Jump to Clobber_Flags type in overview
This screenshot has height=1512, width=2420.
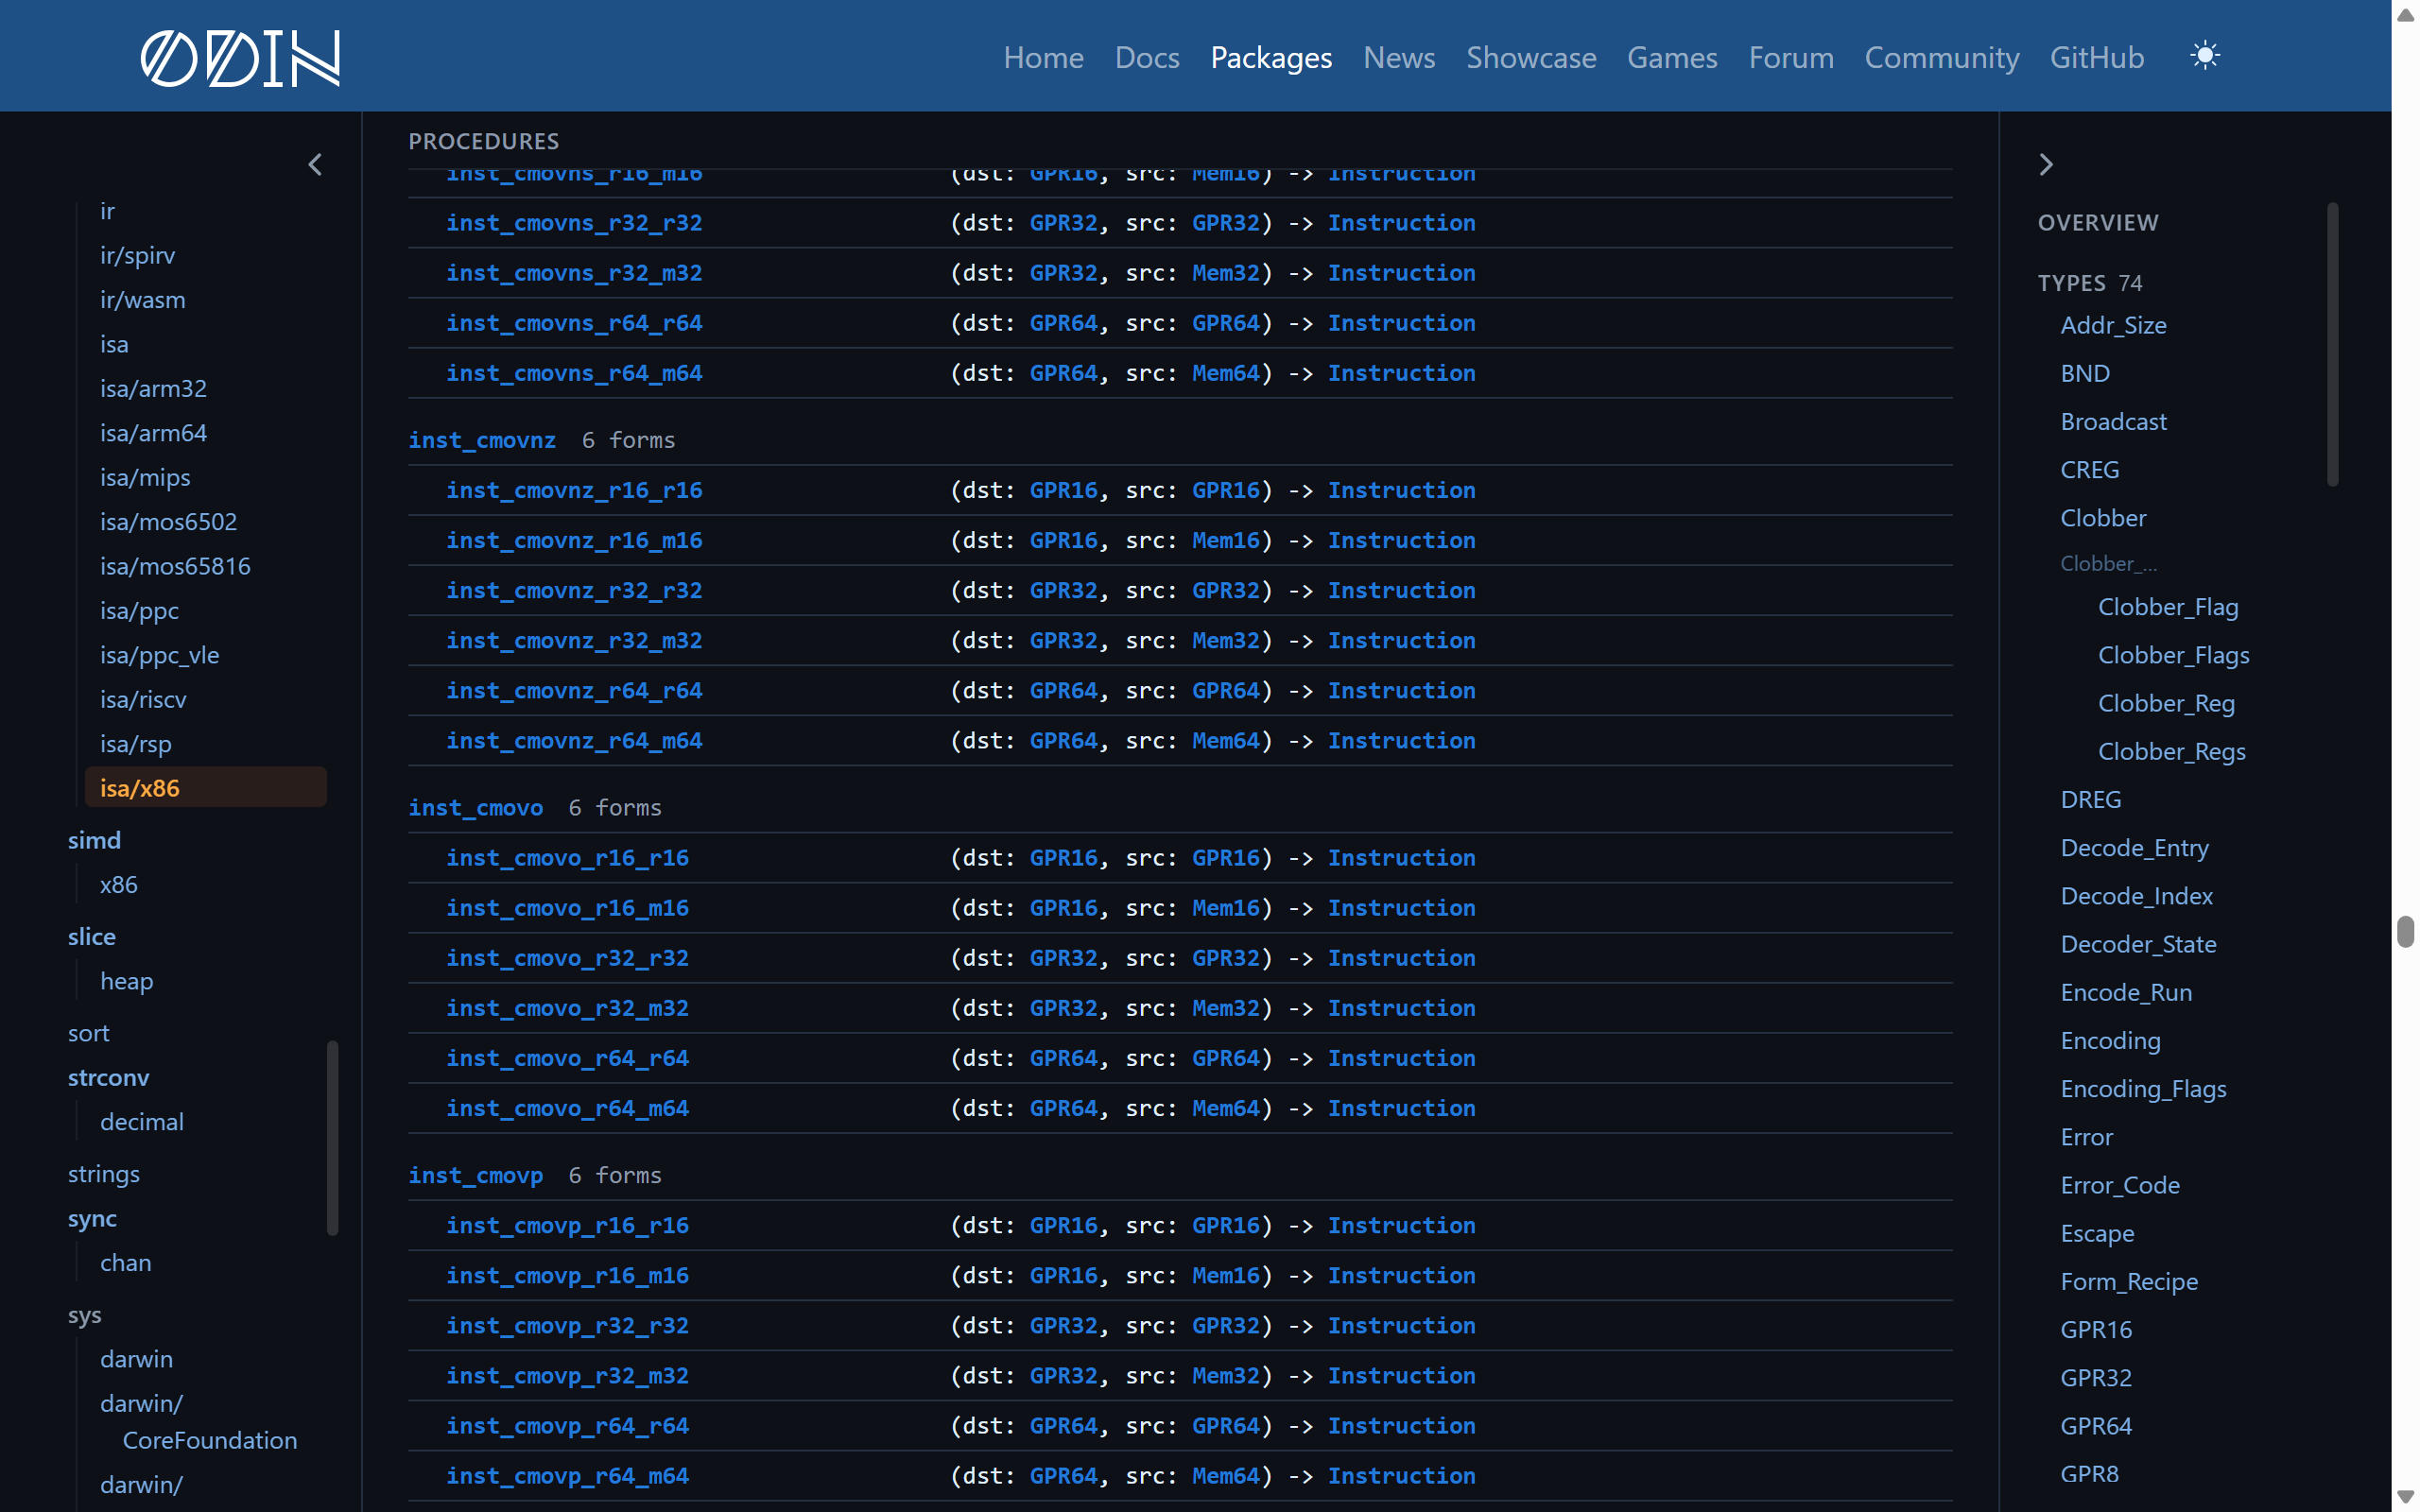point(2173,655)
